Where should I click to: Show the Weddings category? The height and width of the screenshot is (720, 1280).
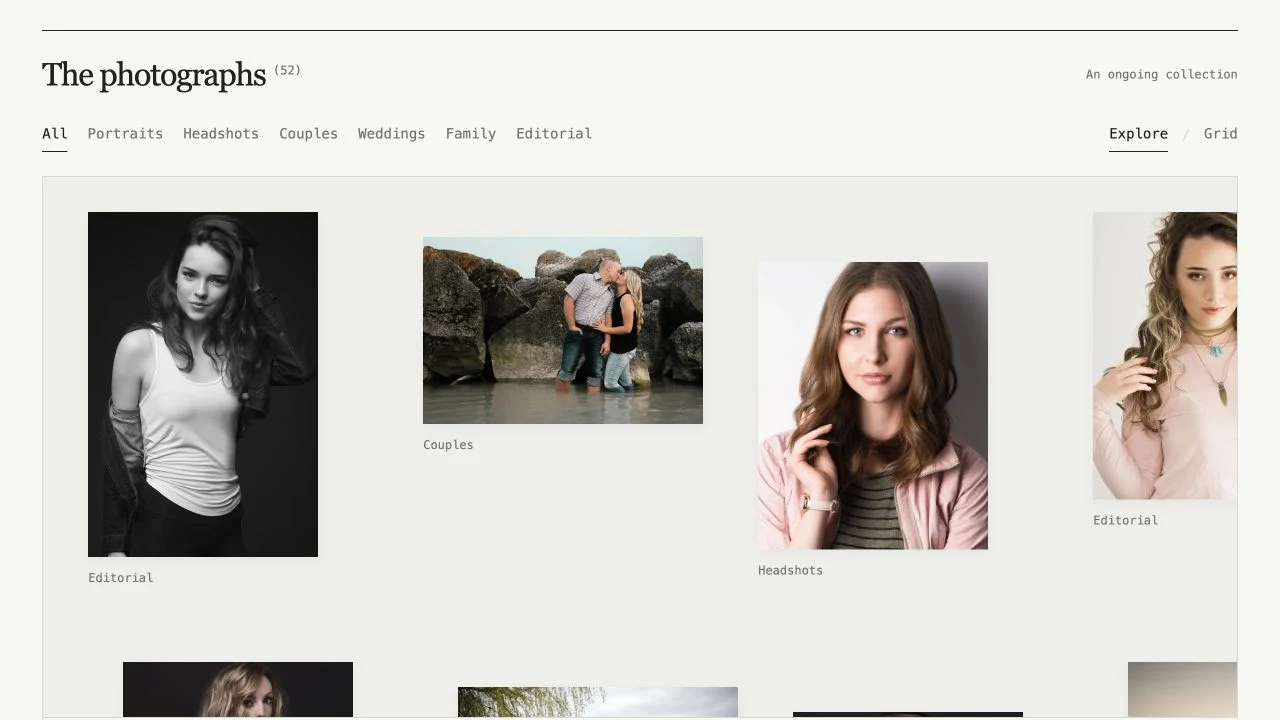[x=391, y=134]
